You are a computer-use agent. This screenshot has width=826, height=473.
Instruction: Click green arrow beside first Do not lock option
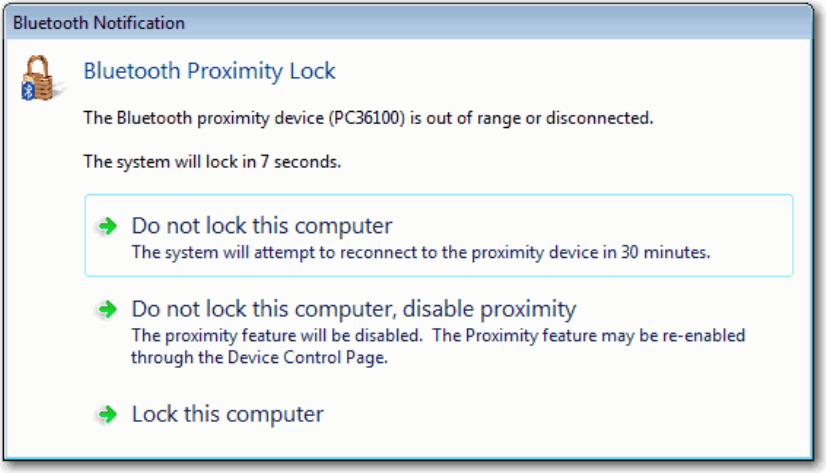tap(107, 226)
